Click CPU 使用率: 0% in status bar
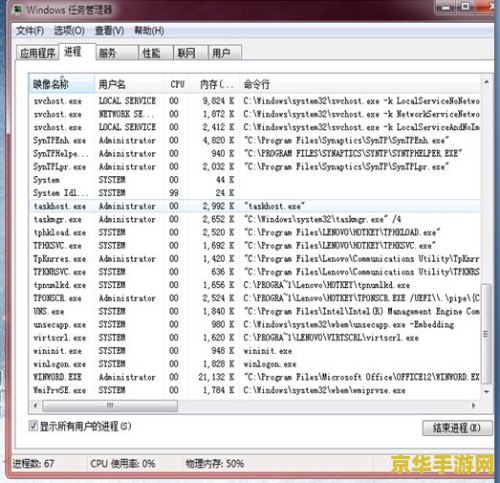The height and width of the screenshot is (483, 500). point(123,464)
